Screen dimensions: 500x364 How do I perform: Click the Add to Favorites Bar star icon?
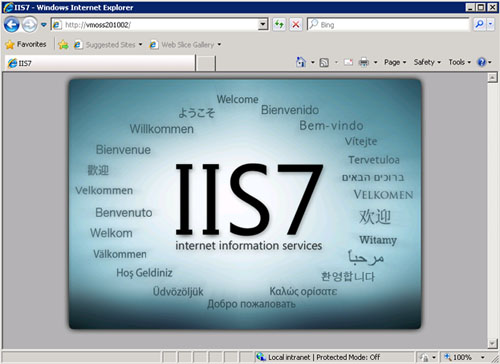point(63,45)
